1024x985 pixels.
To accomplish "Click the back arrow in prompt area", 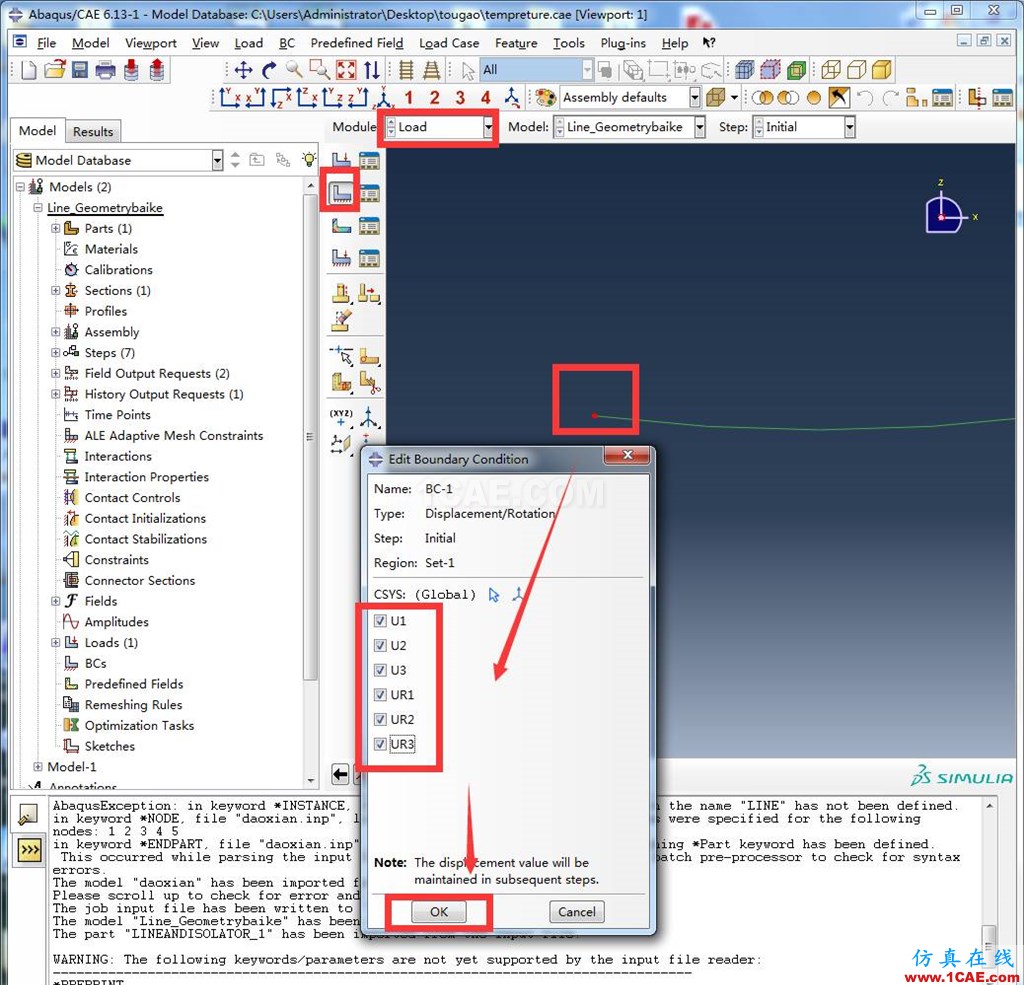I will tap(340, 775).
